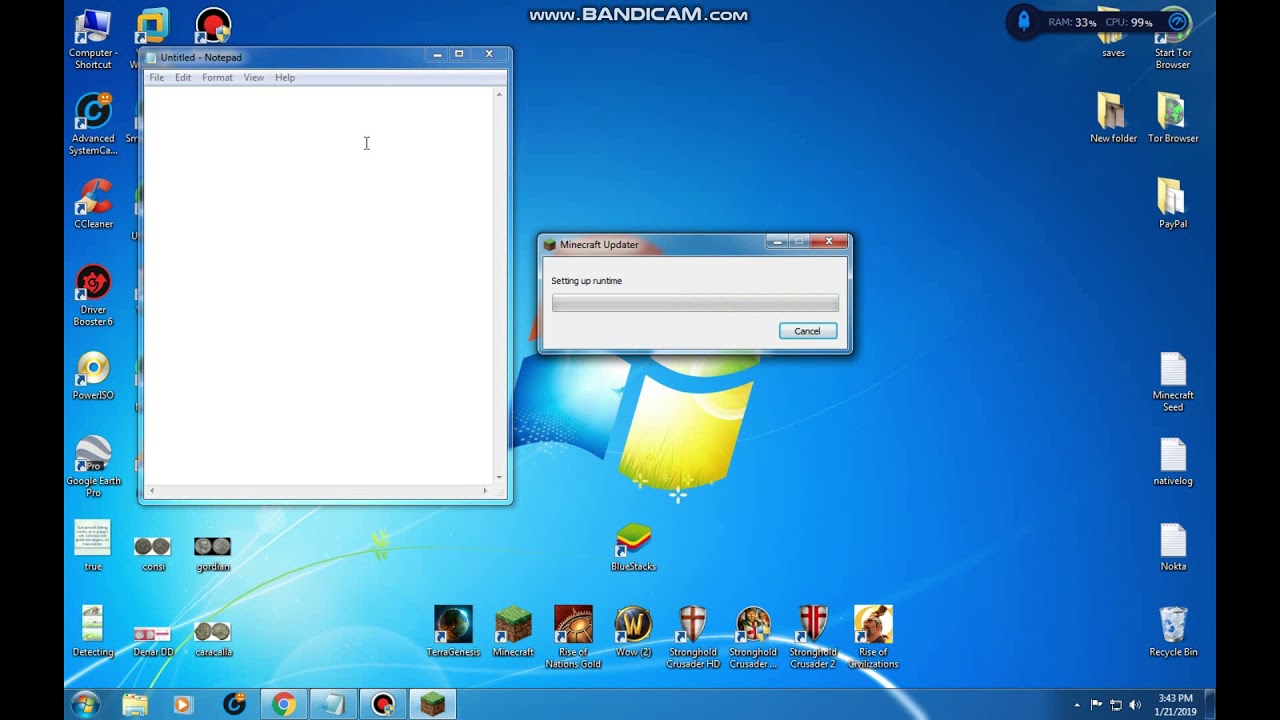
Task: Open the Wow (2) desktop icon
Action: (633, 631)
